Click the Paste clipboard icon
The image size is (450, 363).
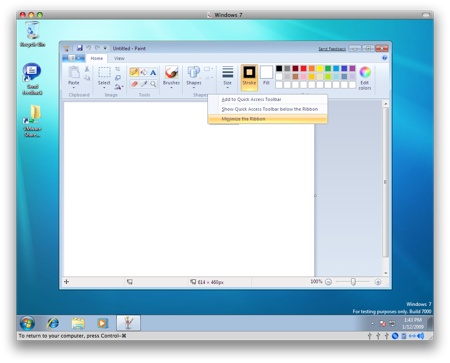pos(74,72)
